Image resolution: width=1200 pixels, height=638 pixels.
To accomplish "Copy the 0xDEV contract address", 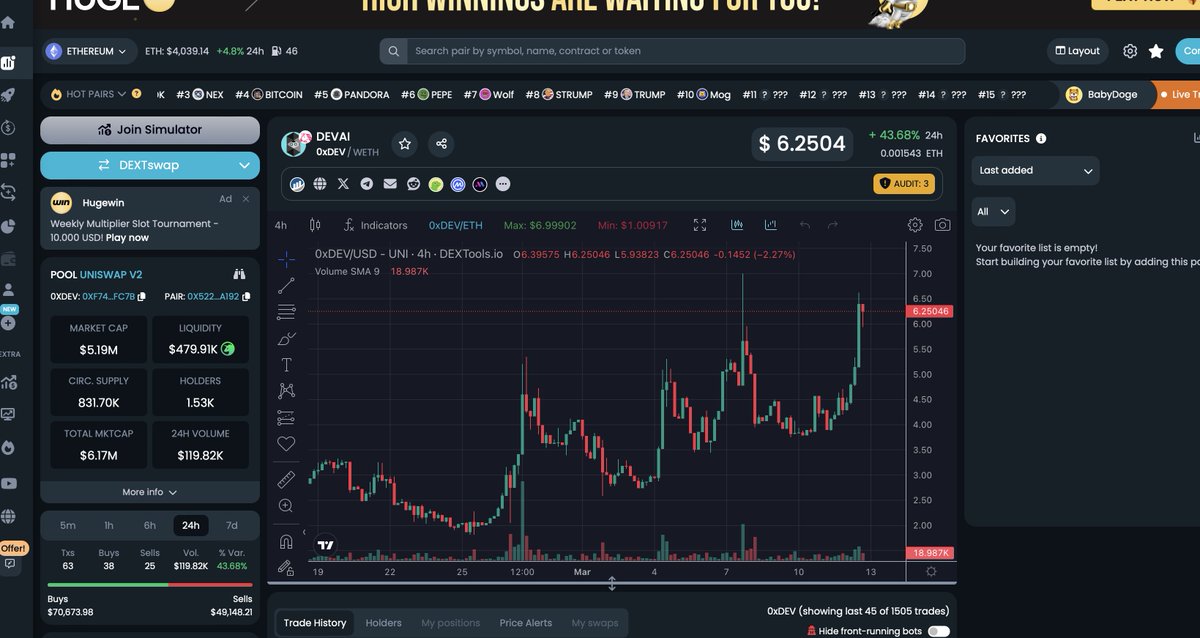I will click(x=142, y=297).
